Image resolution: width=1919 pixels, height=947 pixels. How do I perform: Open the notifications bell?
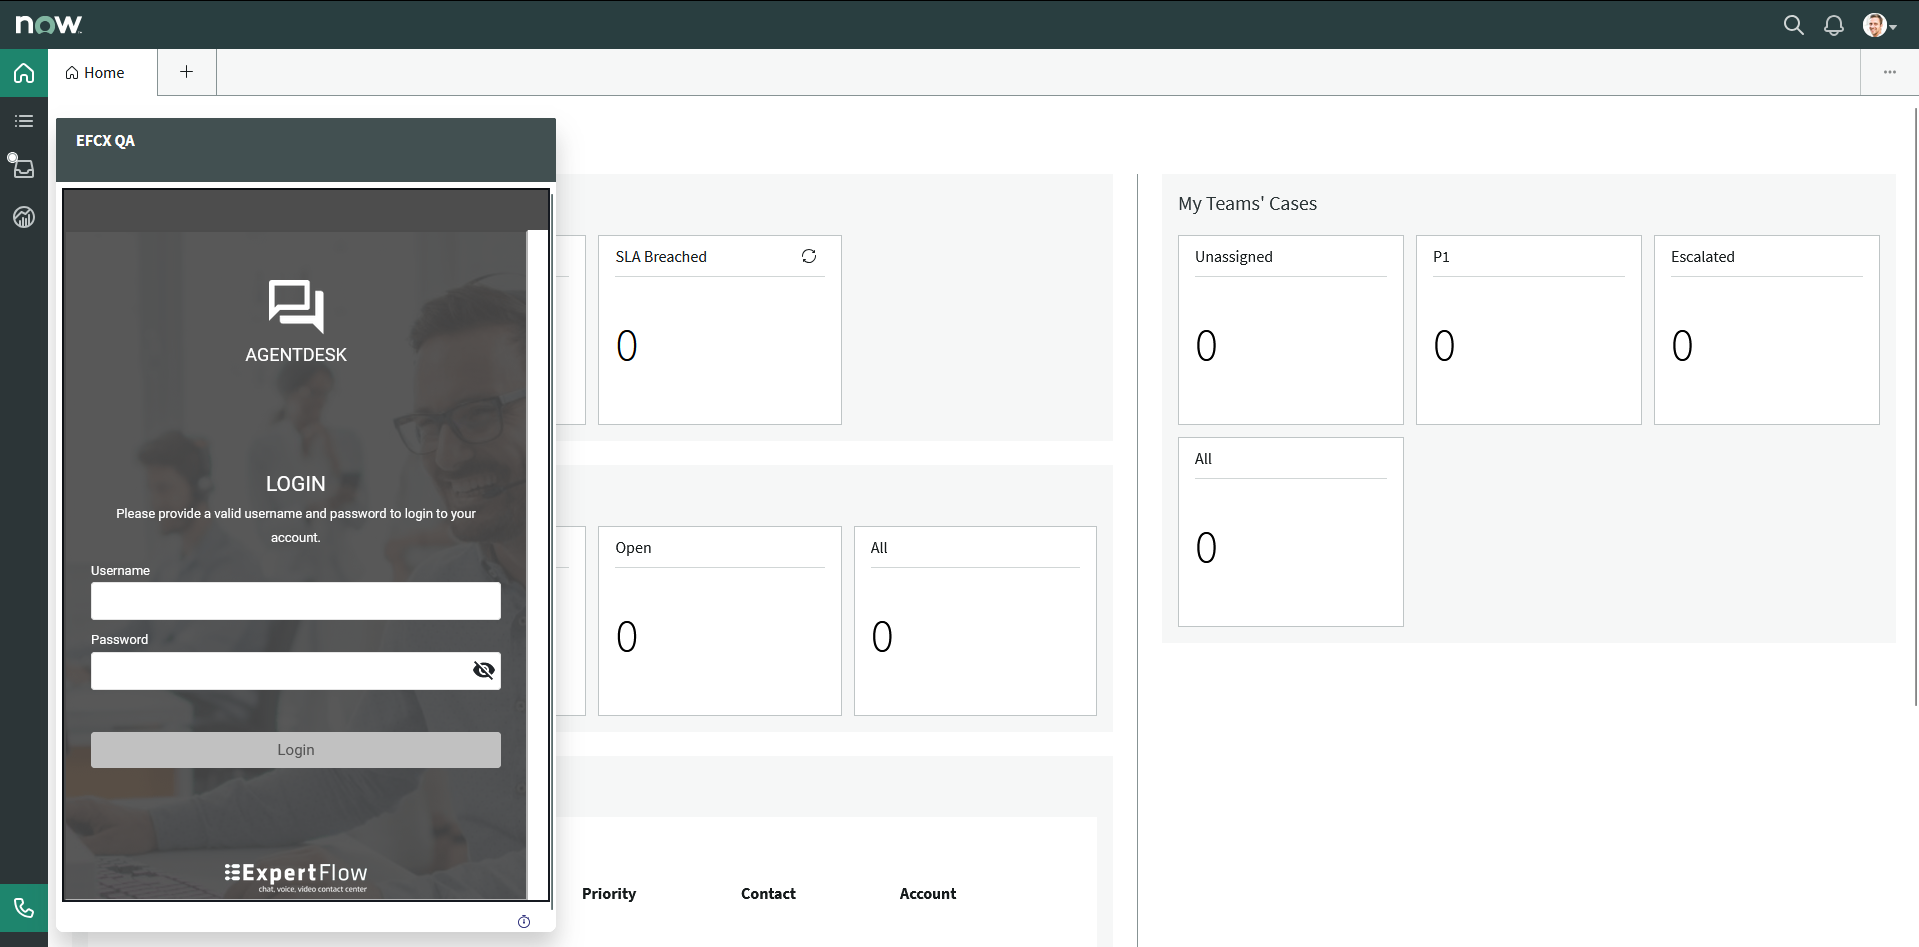click(x=1833, y=24)
